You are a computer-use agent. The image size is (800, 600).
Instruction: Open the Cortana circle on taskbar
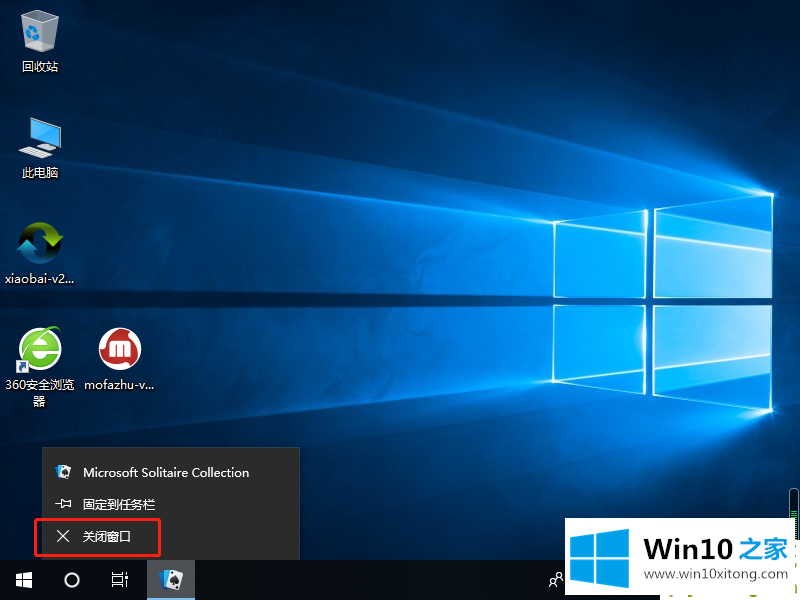72,580
